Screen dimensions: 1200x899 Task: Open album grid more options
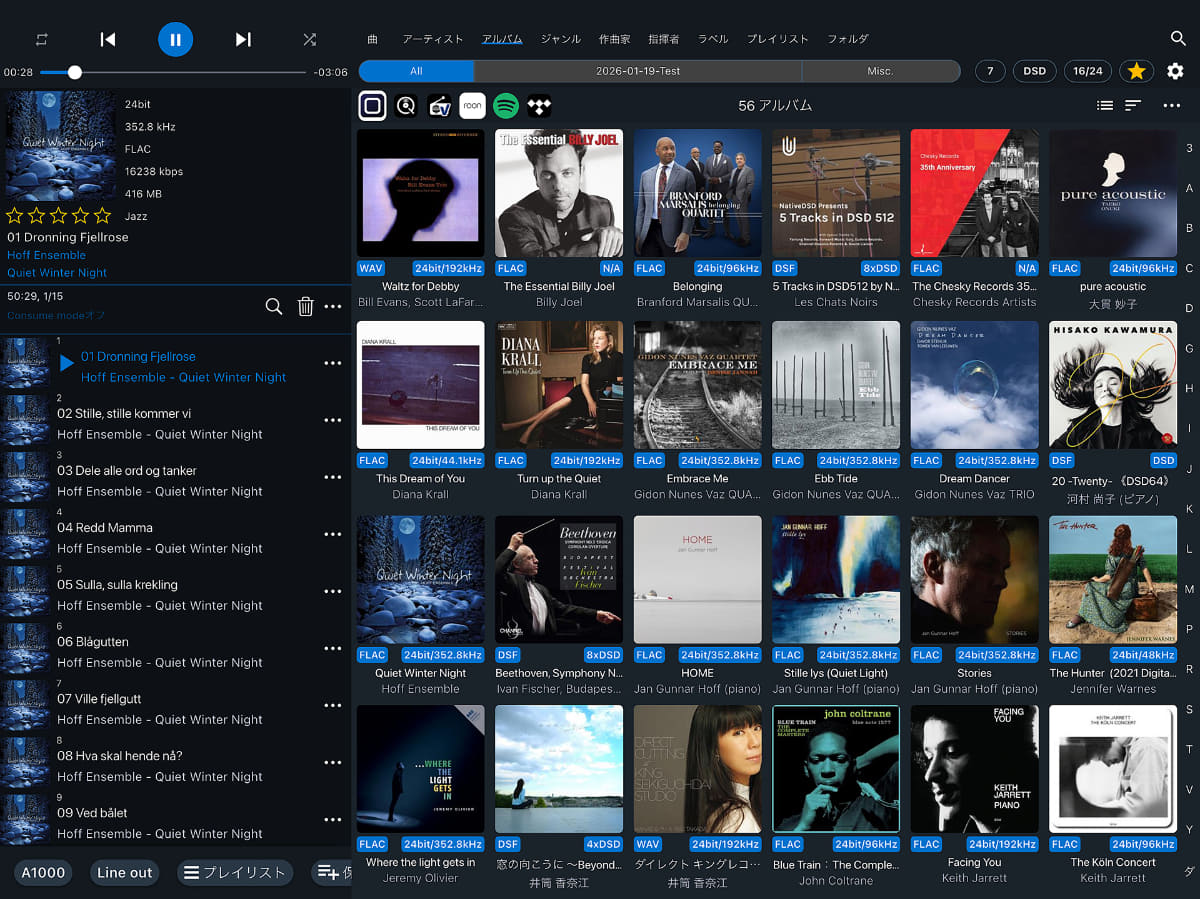pyautogui.click(x=1171, y=105)
